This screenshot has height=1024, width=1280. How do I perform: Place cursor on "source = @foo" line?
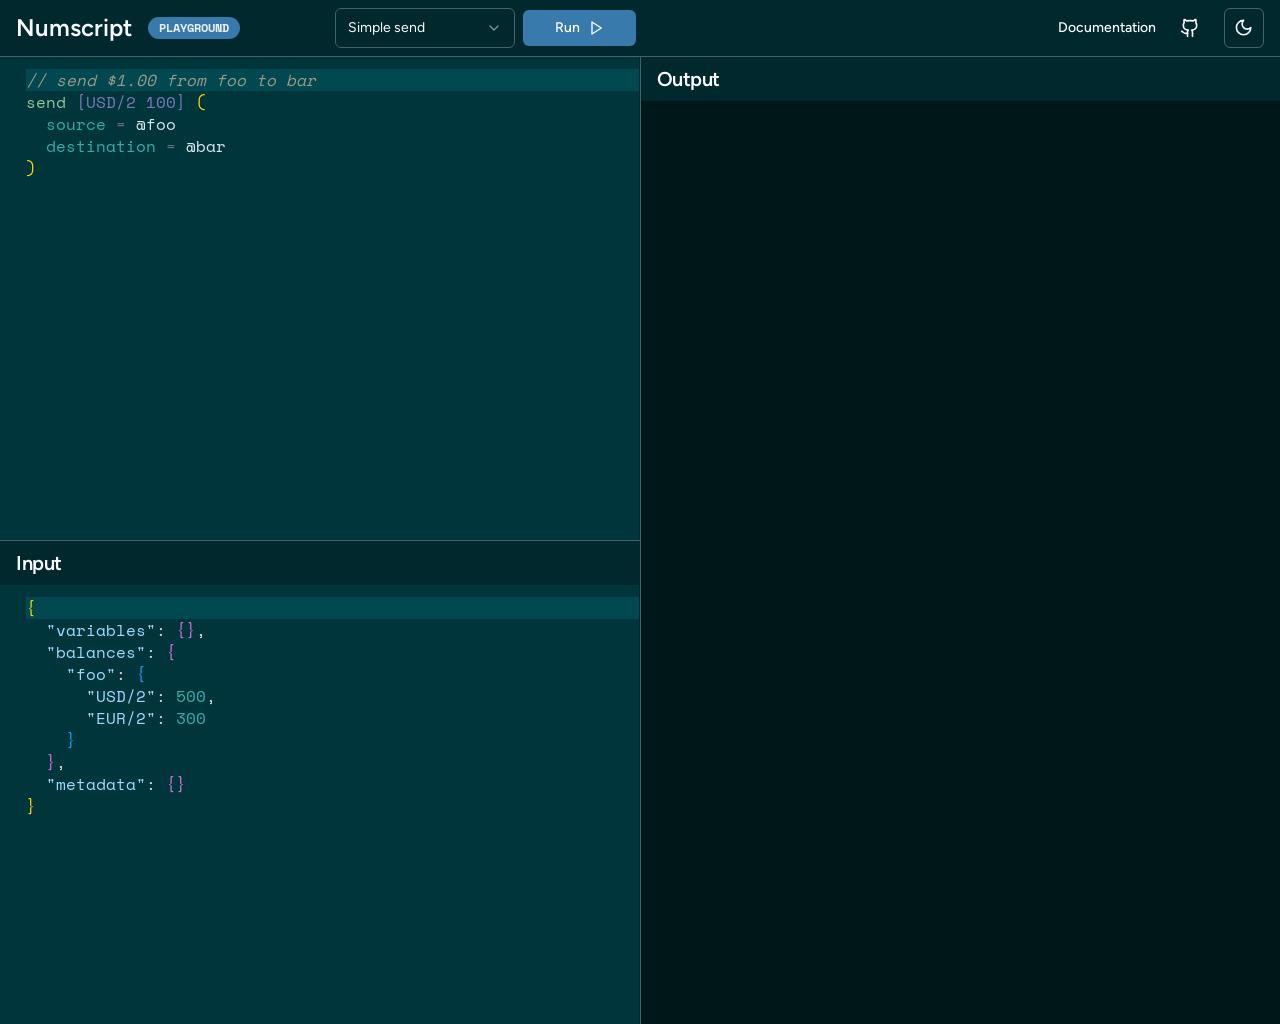[111, 124]
